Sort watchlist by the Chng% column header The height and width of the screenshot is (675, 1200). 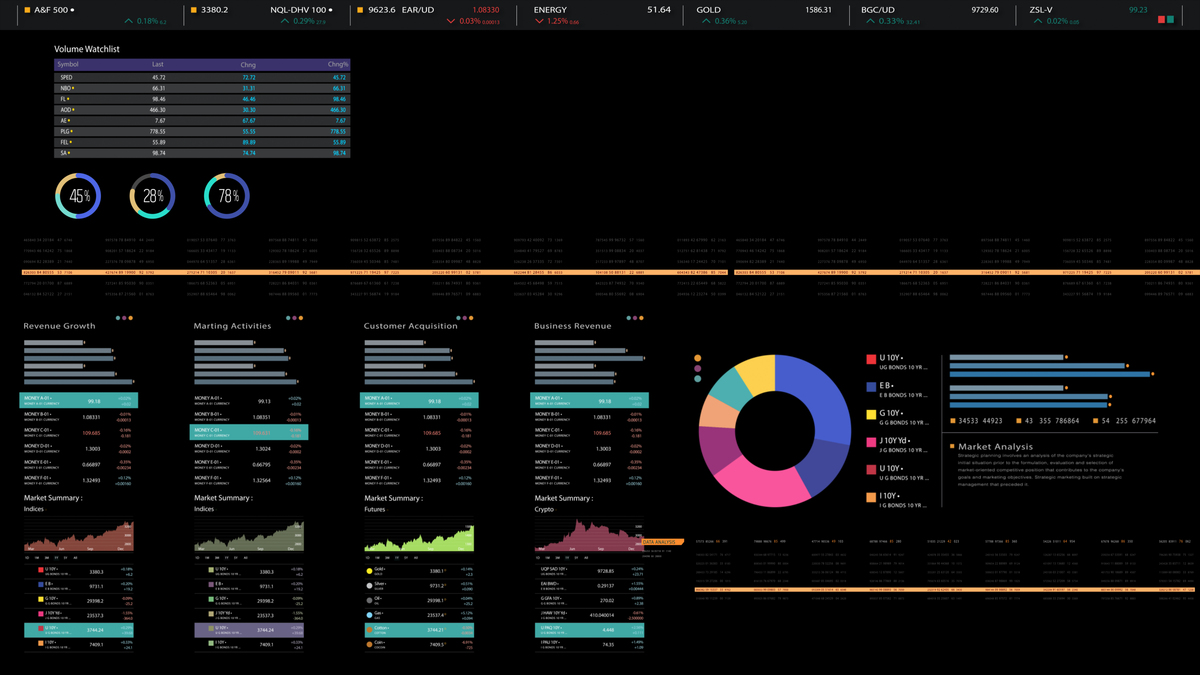tap(337, 65)
